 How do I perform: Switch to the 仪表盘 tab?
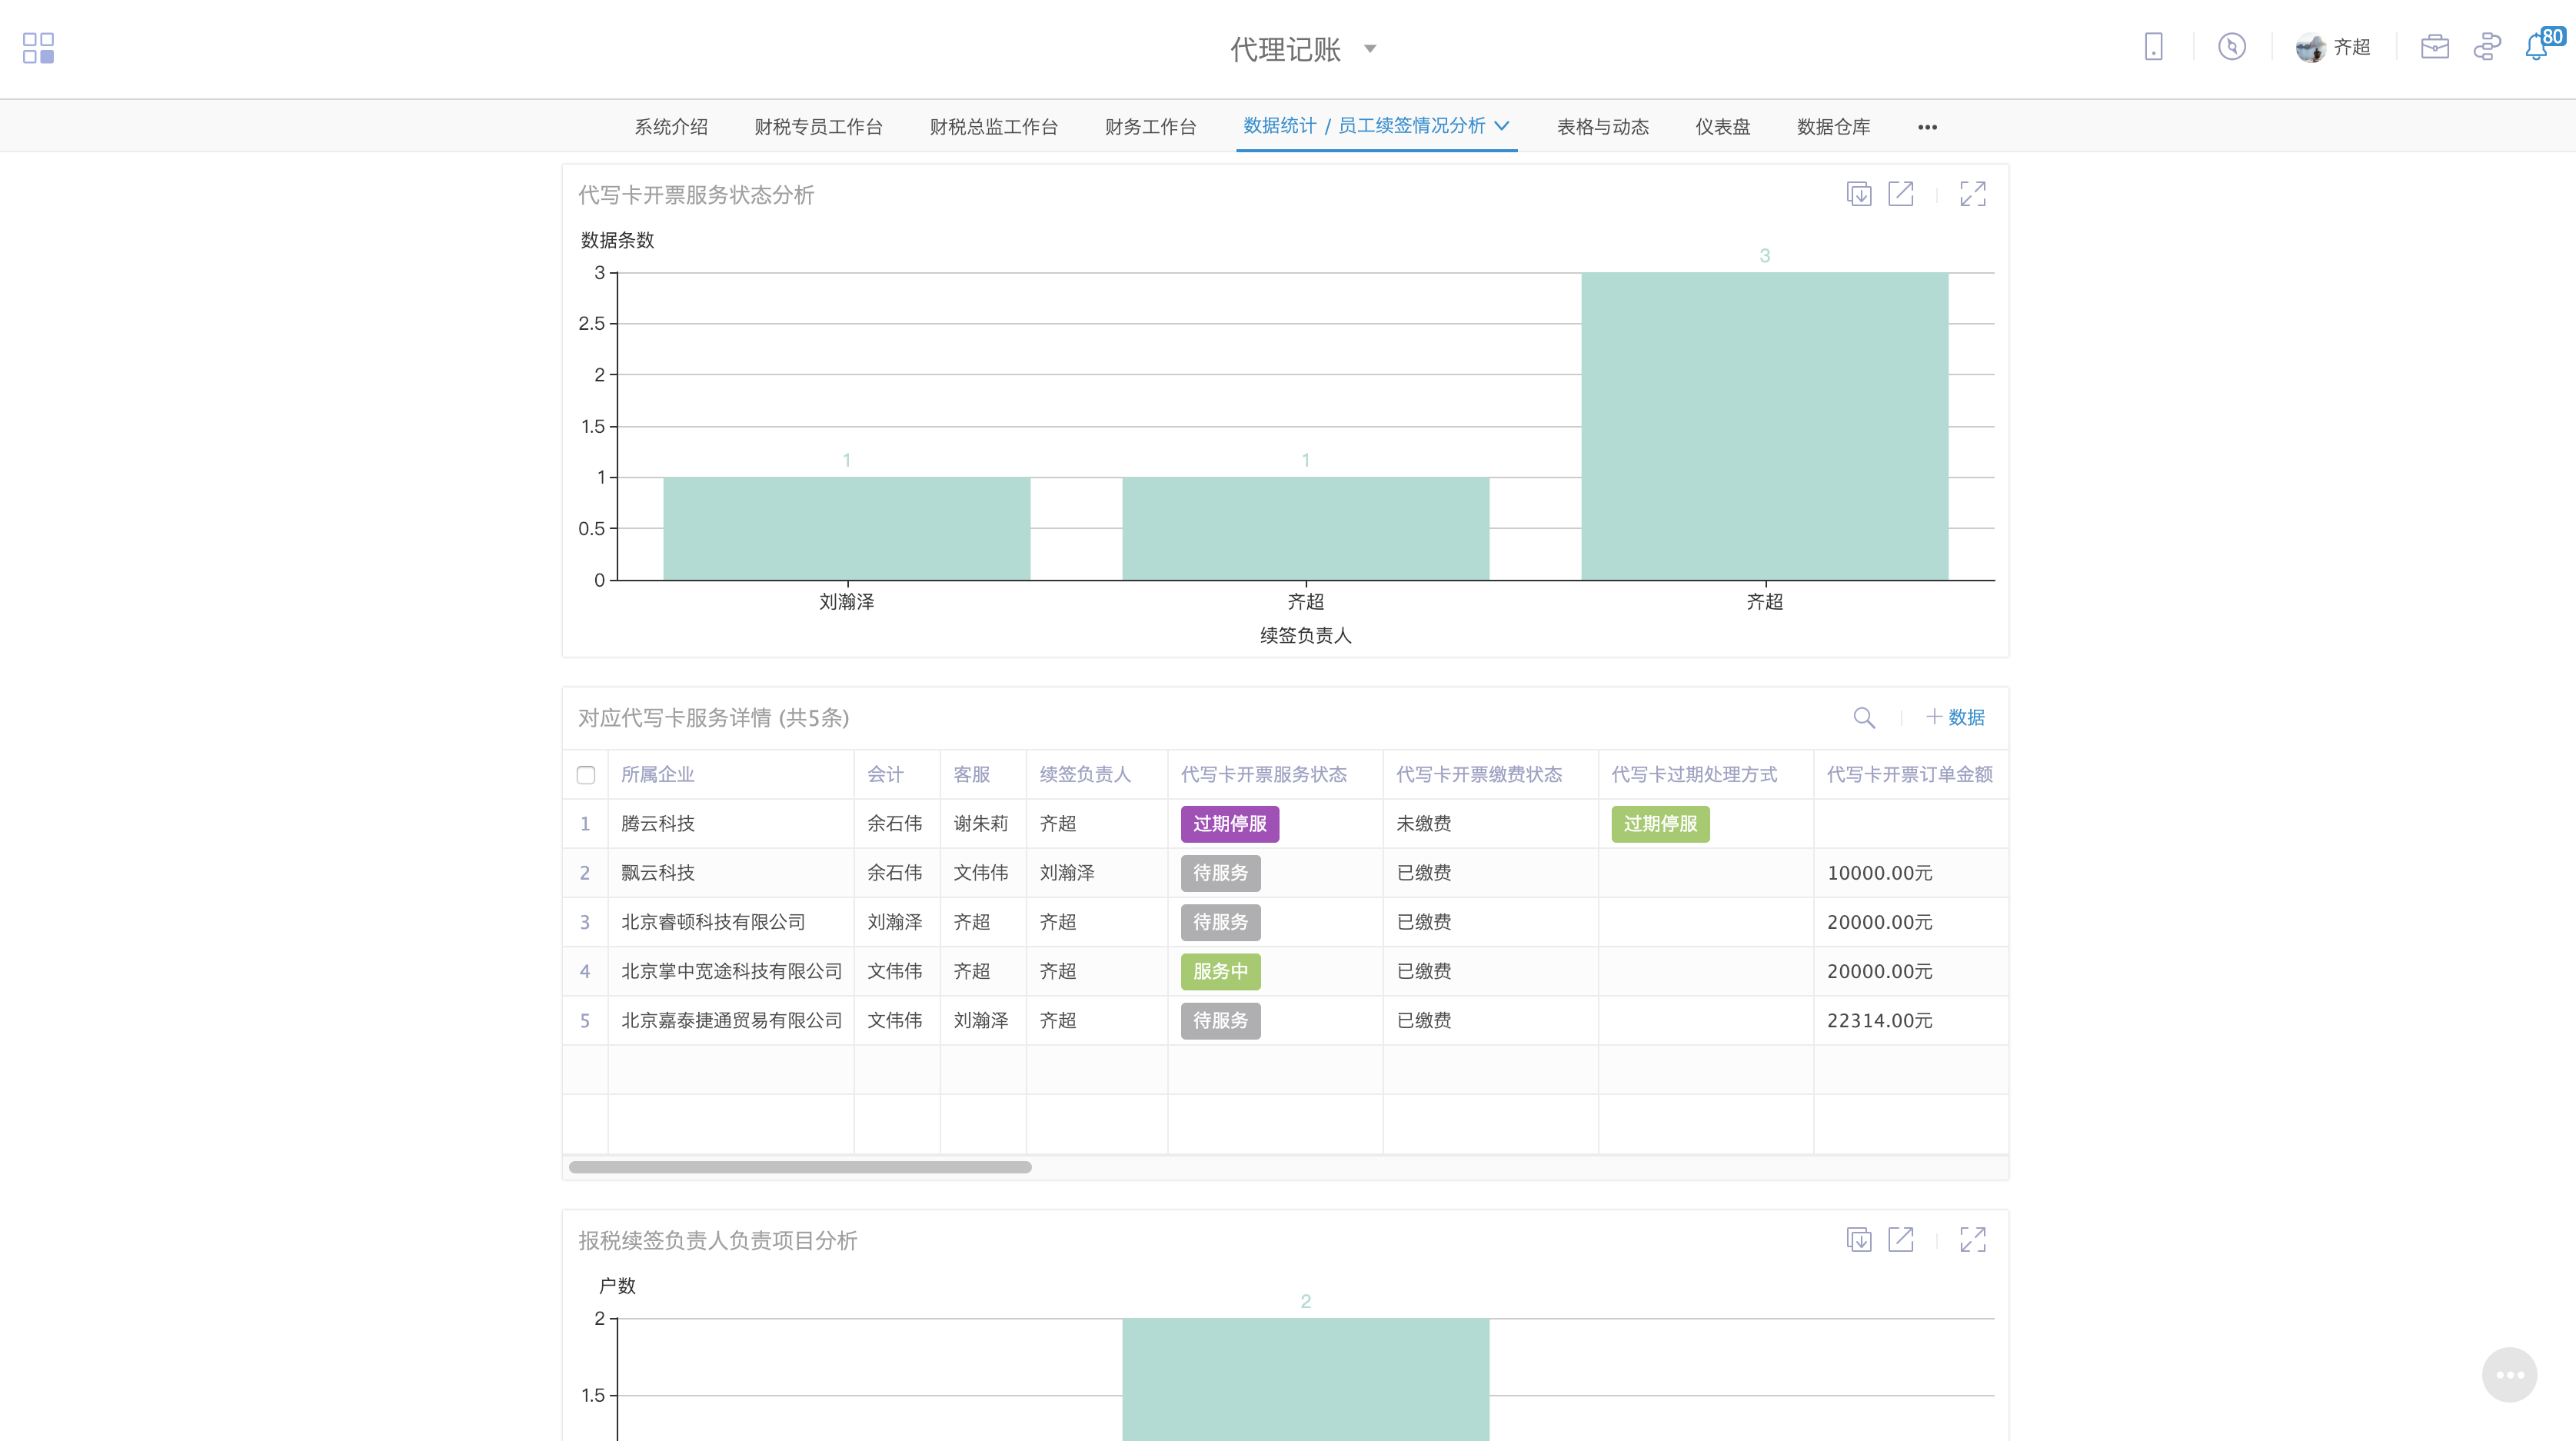pyautogui.click(x=1722, y=127)
